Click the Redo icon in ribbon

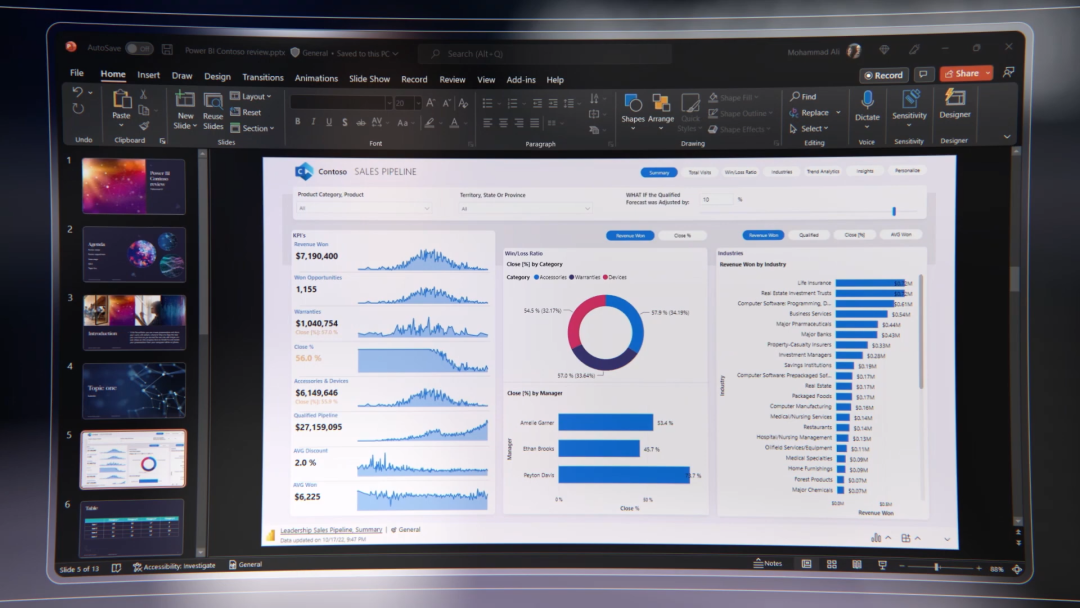[78, 109]
